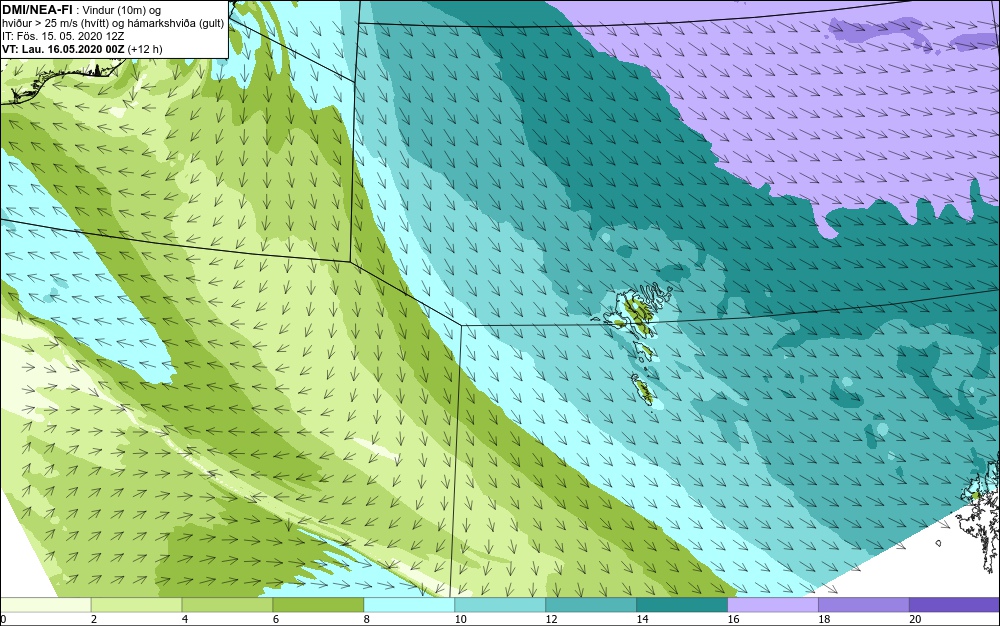The image size is (1000, 626).
Task: Click the legend scale label '20'
Action: point(915,619)
